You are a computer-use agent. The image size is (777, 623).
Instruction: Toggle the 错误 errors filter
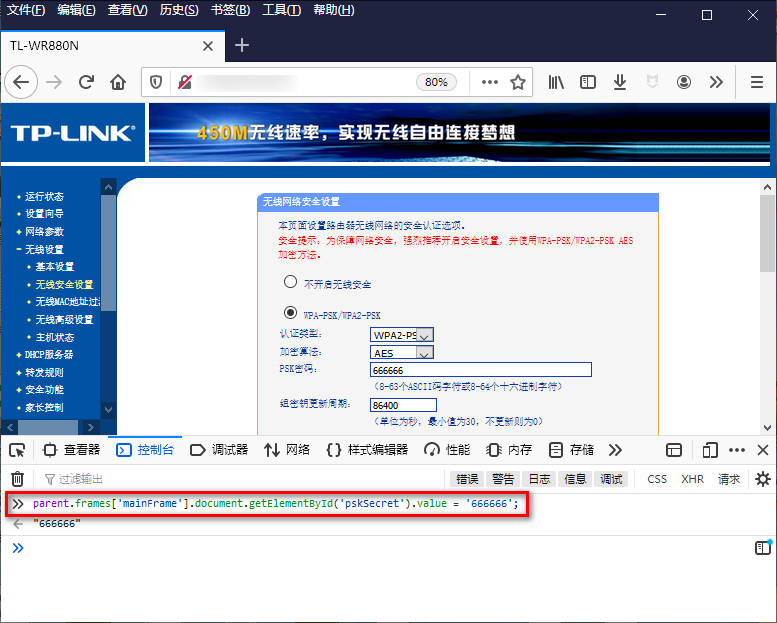coord(467,479)
